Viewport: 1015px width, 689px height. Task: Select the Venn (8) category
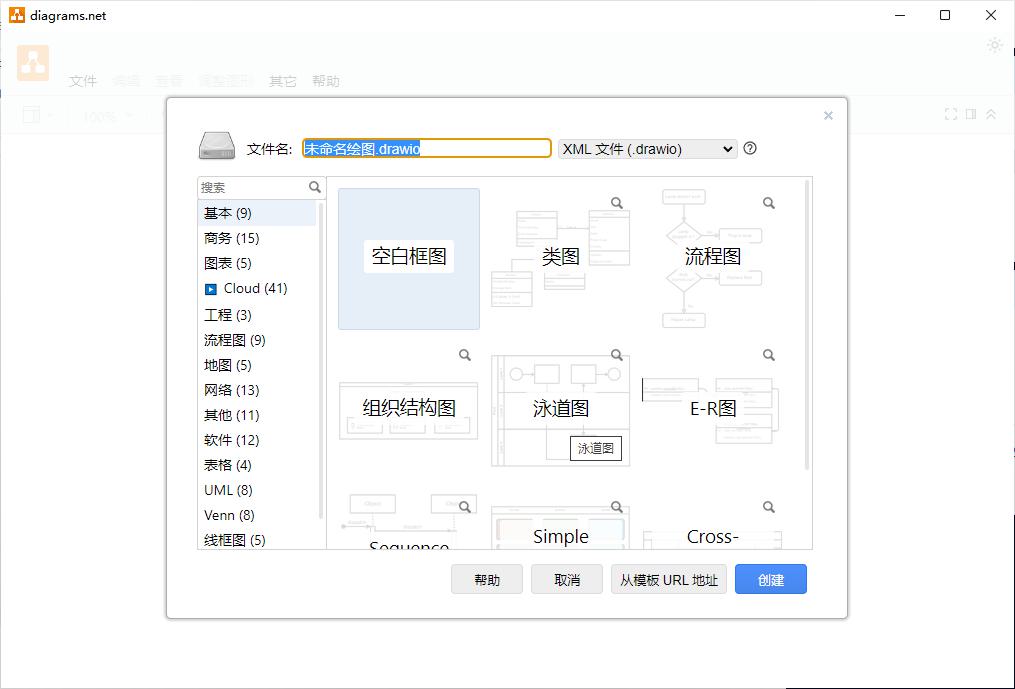257,515
